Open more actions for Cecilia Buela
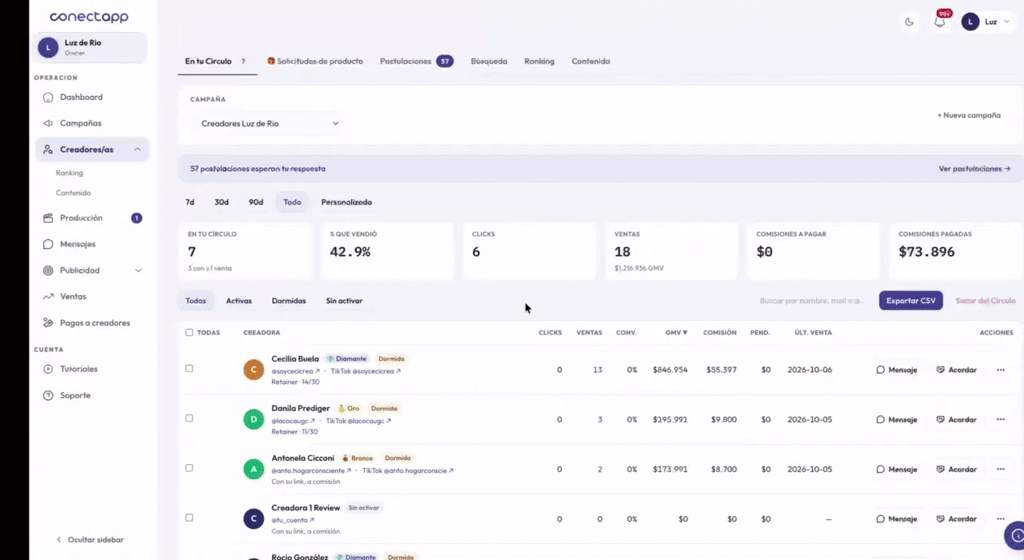 (1000, 370)
